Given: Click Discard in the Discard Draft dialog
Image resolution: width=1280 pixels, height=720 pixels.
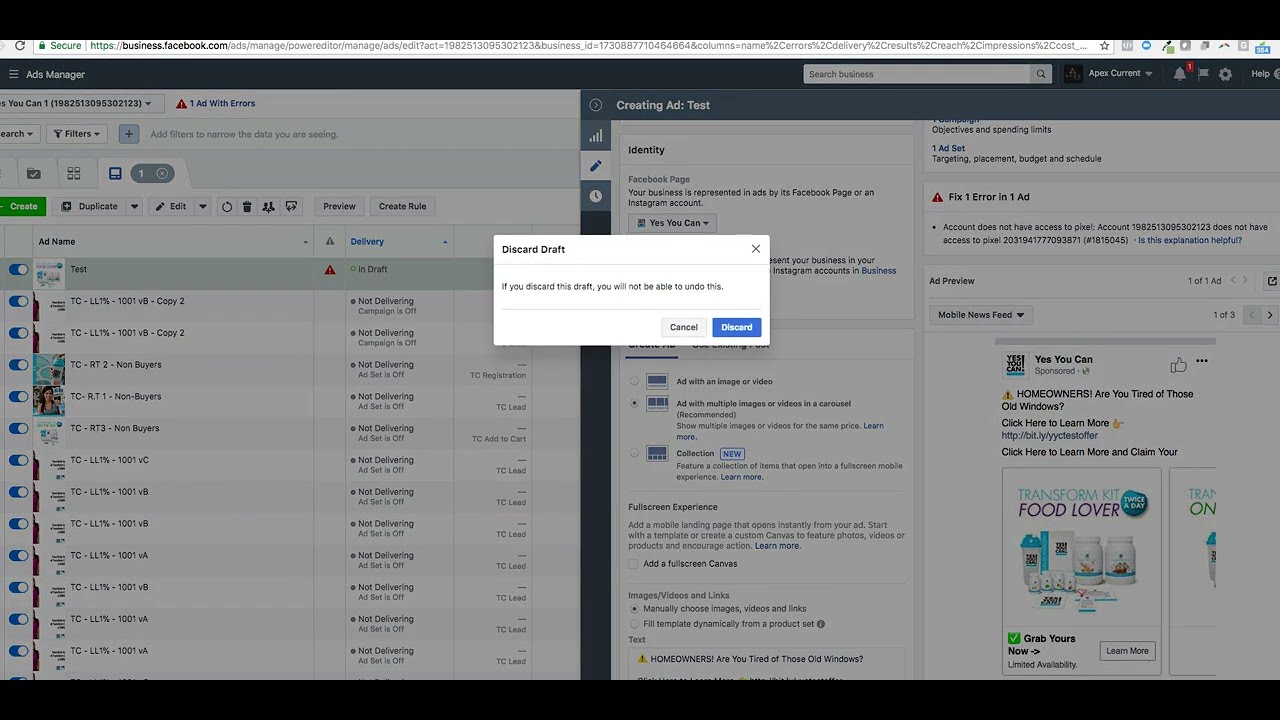Looking at the screenshot, I should pyautogui.click(x=737, y=327).
